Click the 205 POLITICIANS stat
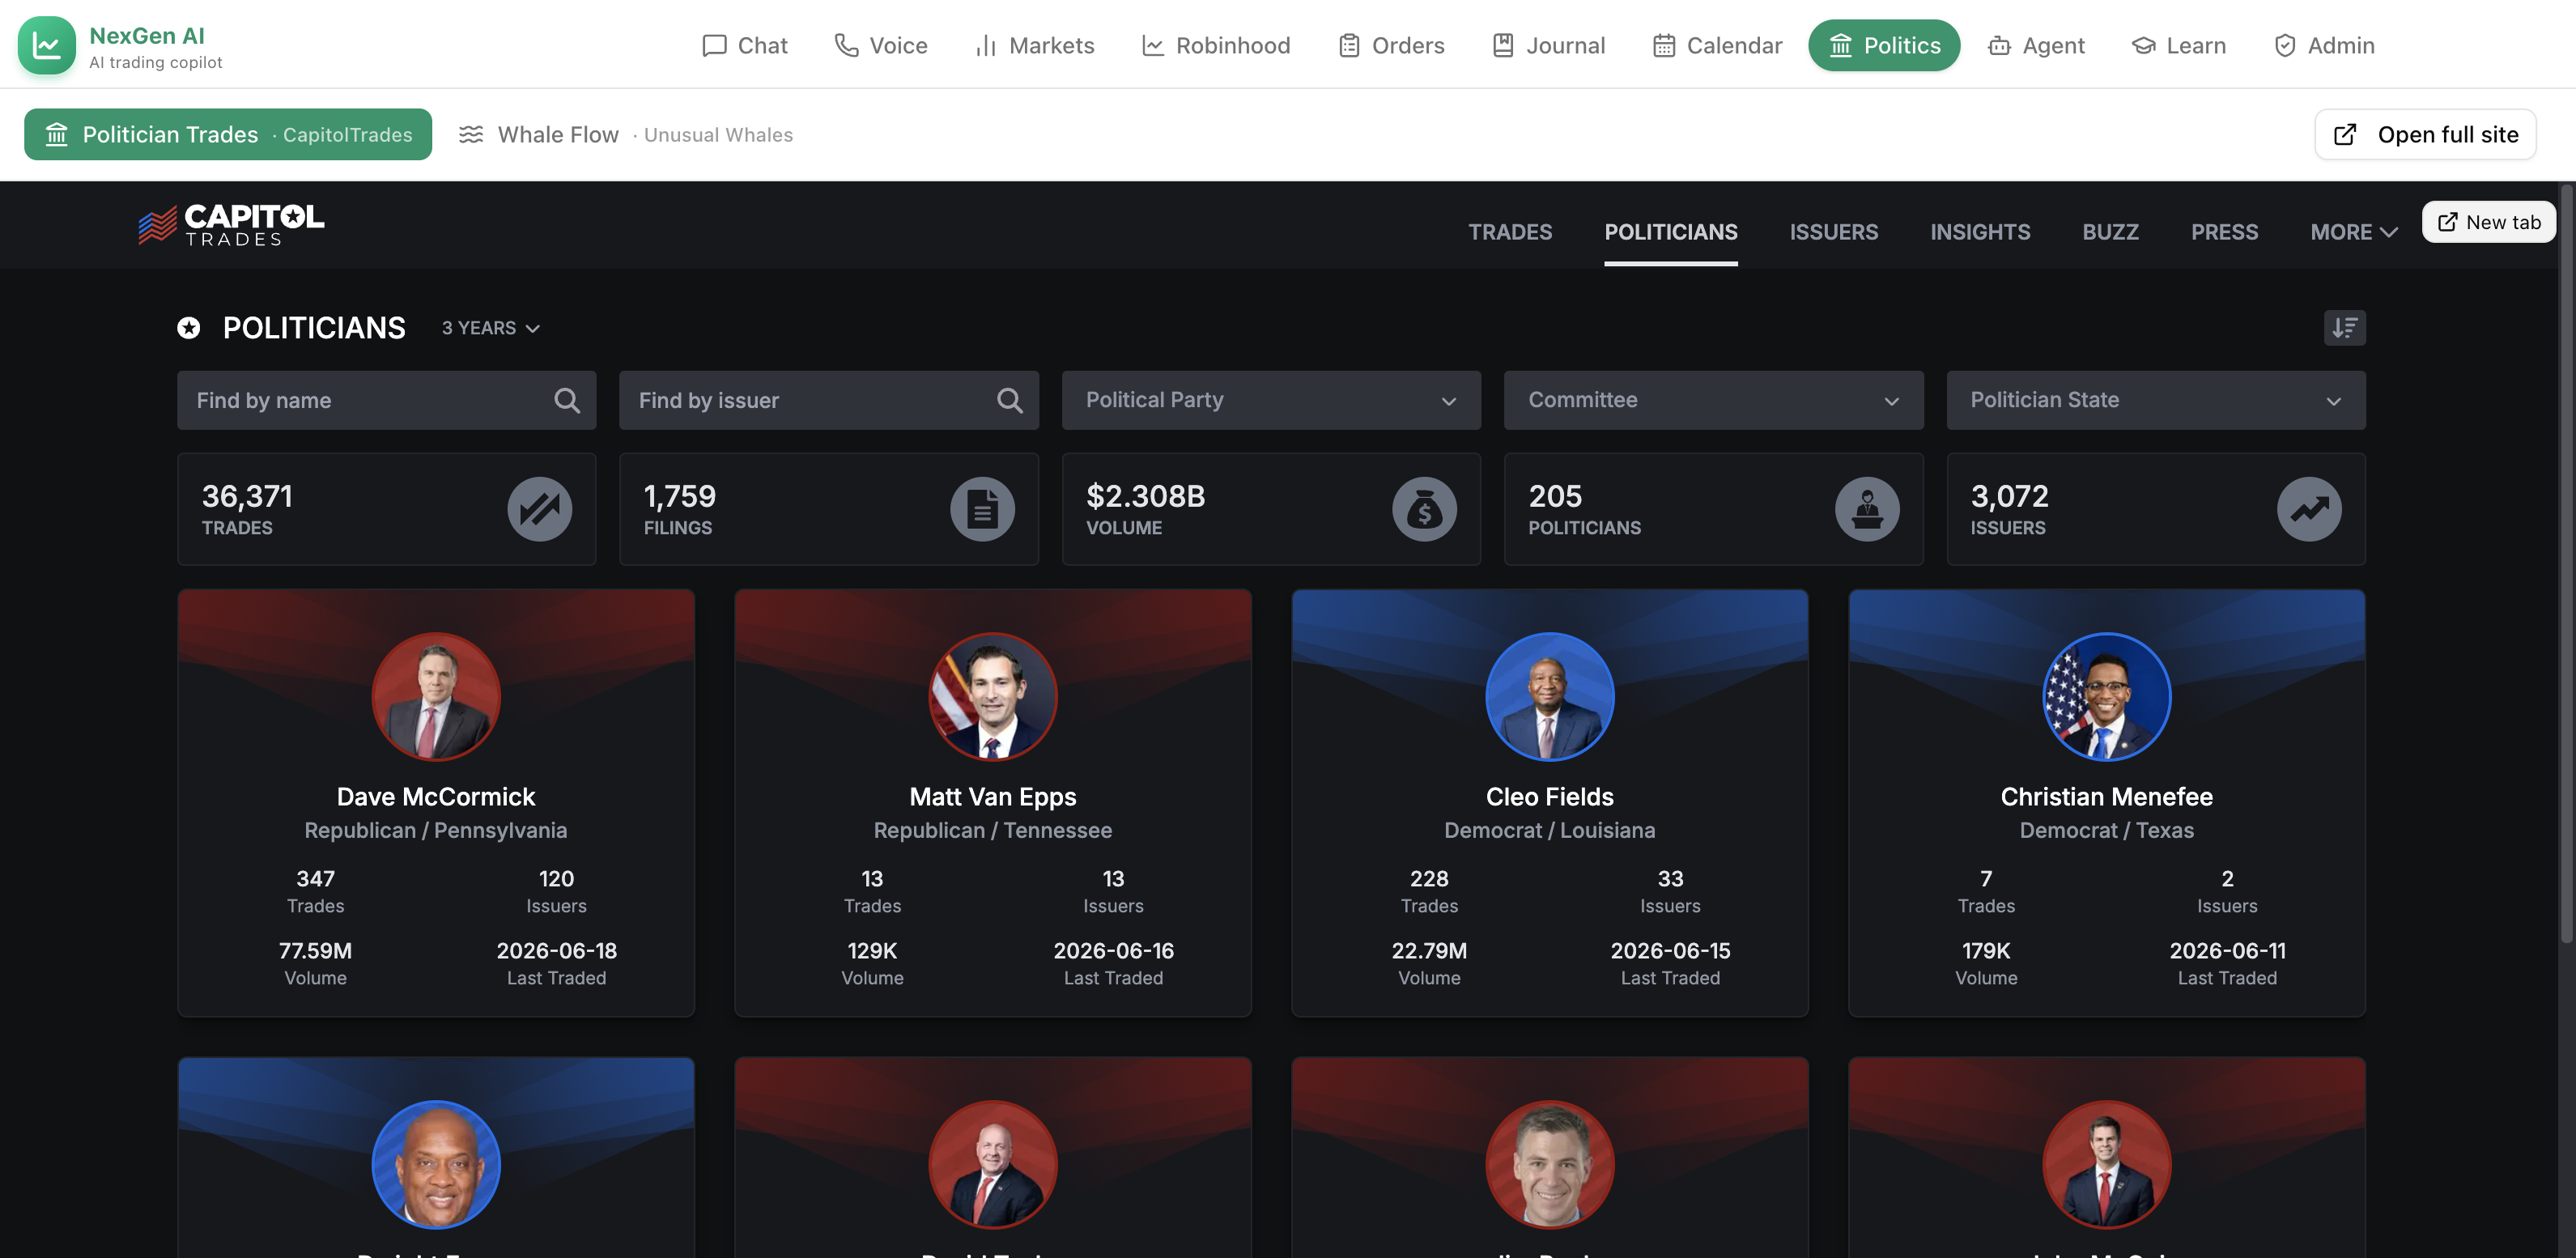2576x1258 pixels. pyautogui.click(x=1713, y=509)
